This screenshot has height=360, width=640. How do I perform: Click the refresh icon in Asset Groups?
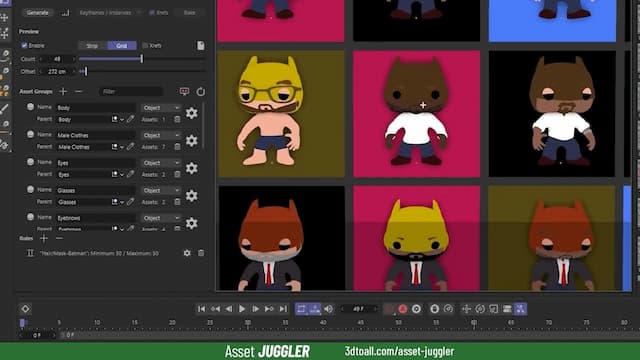tap(200, 91)
